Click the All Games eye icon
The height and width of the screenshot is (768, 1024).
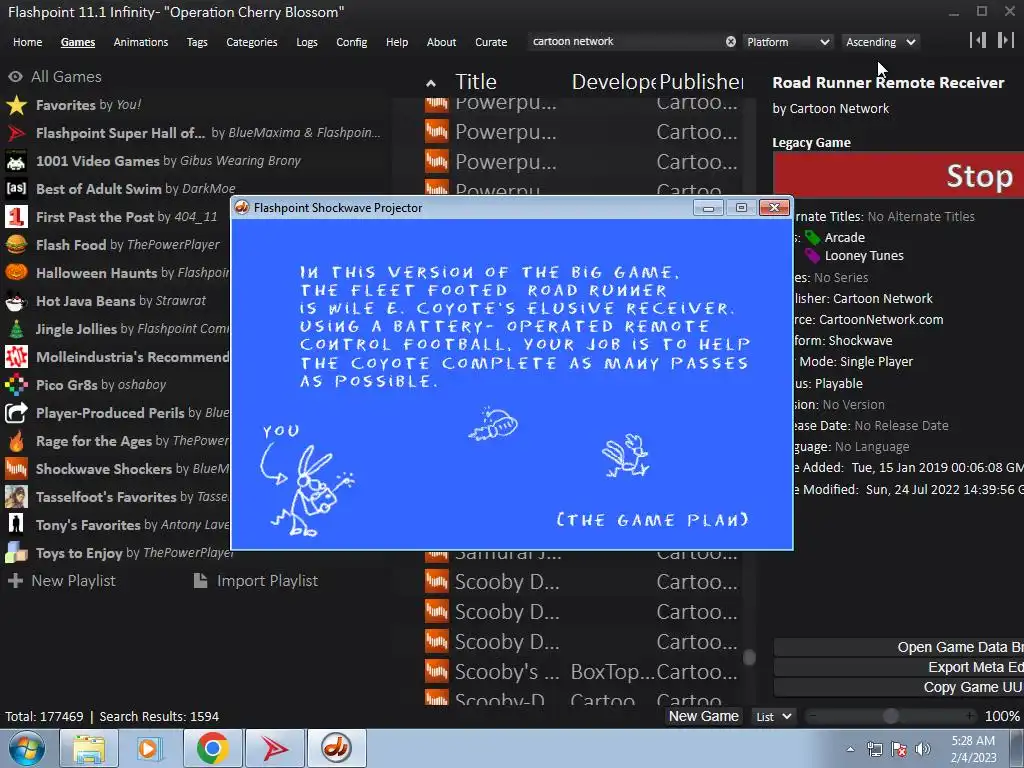click(x=15, y=76)
